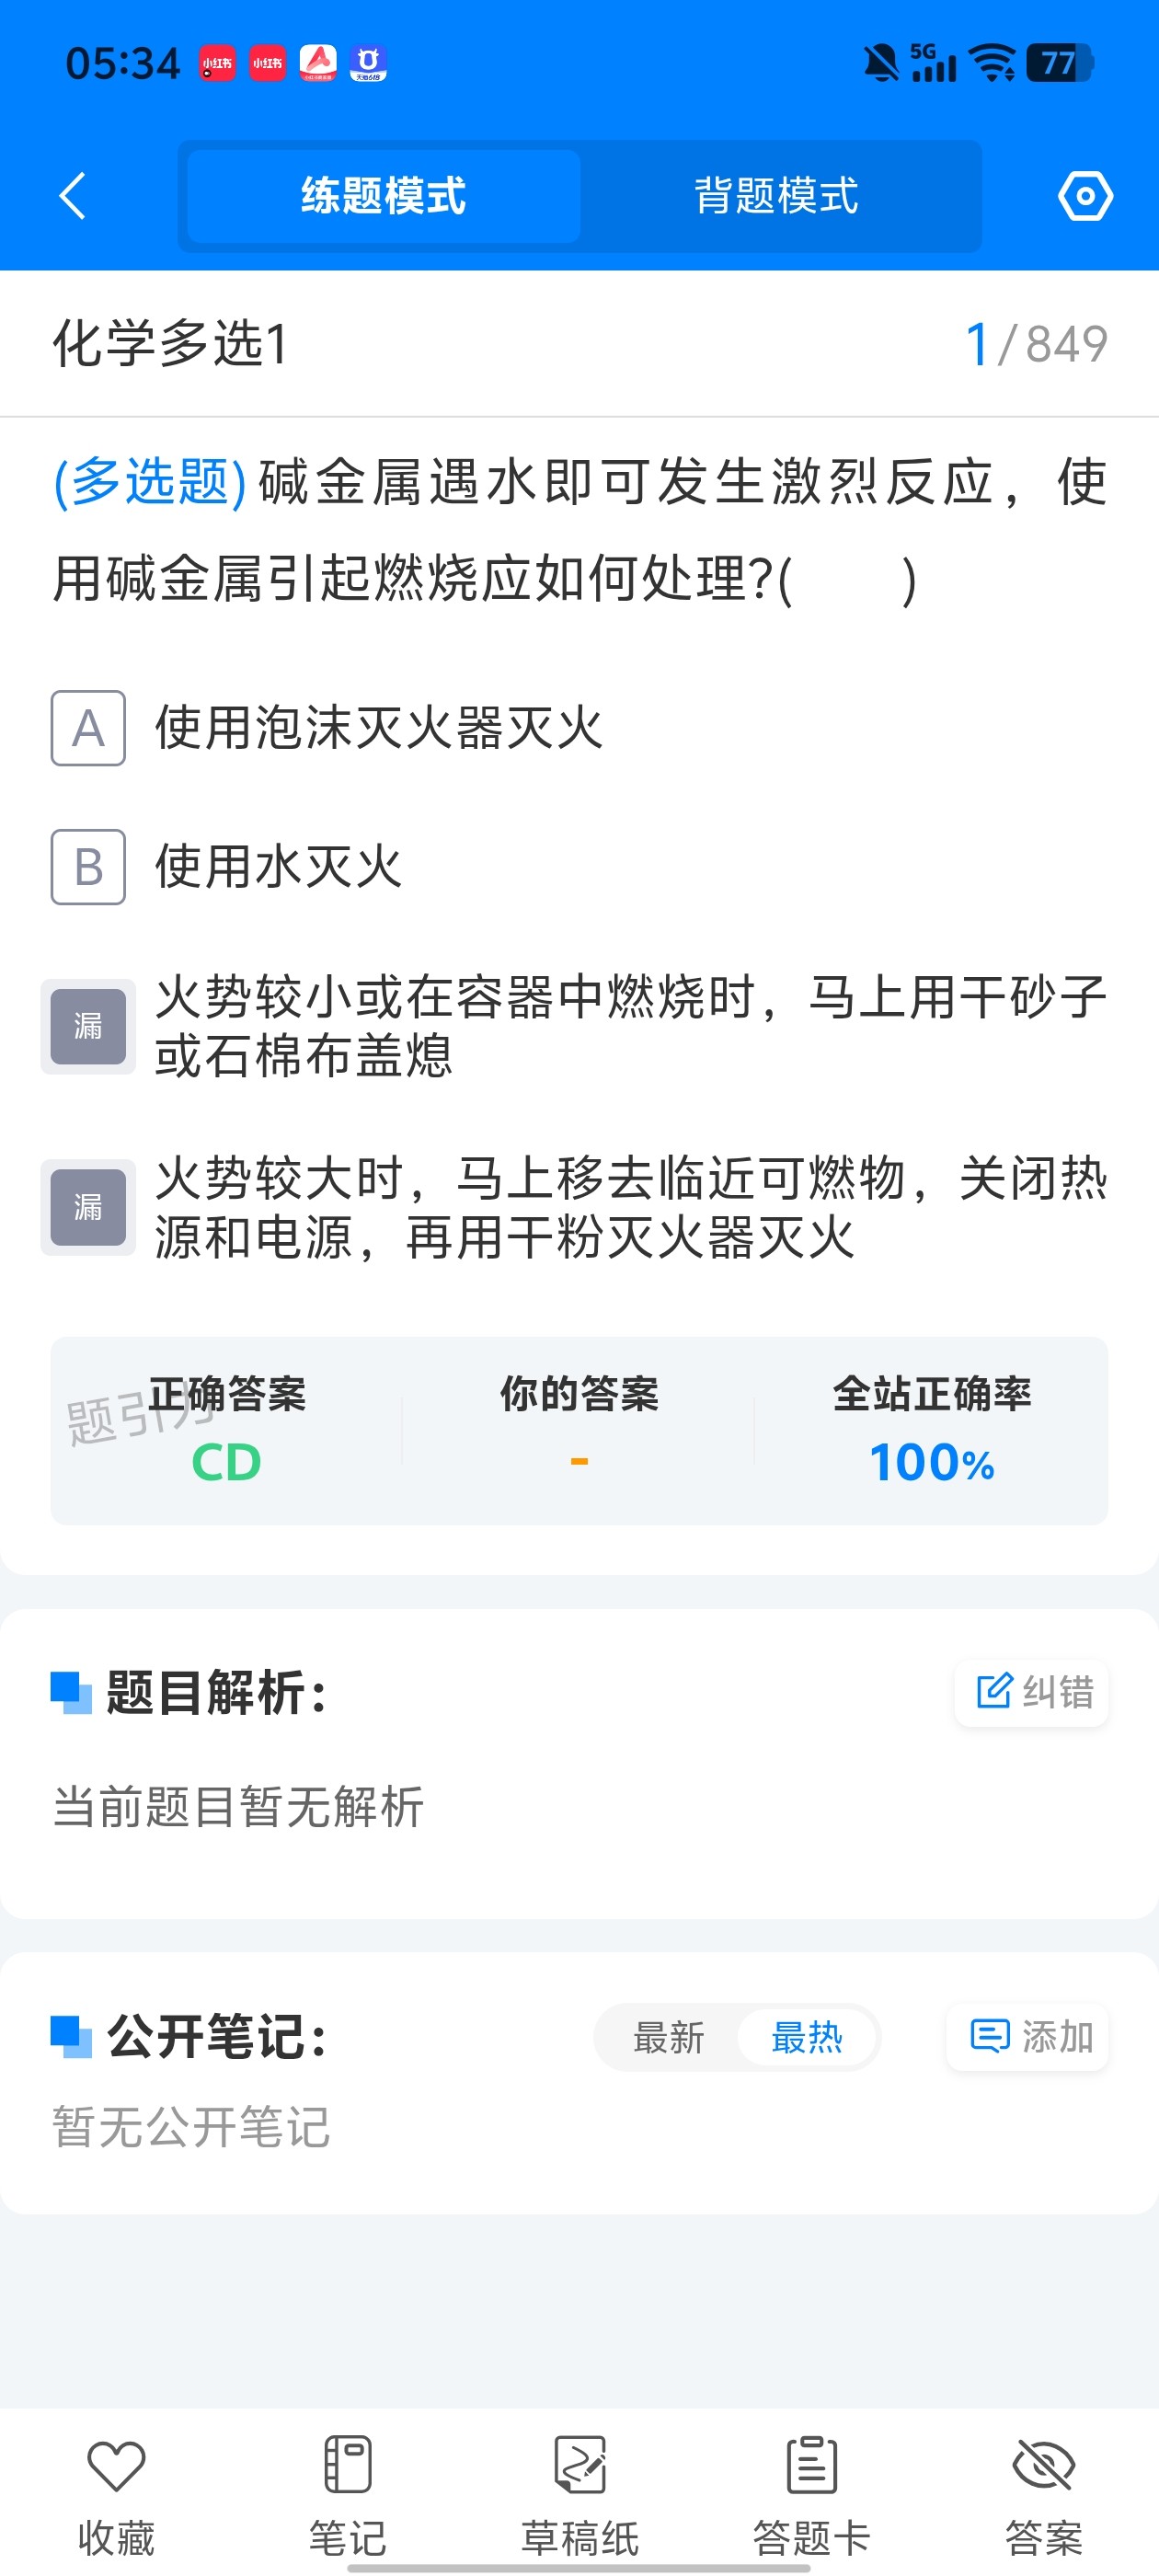Click the 添加 note comment icon
This screenshot has width=1159, height=2576.
pos(990,2036)
